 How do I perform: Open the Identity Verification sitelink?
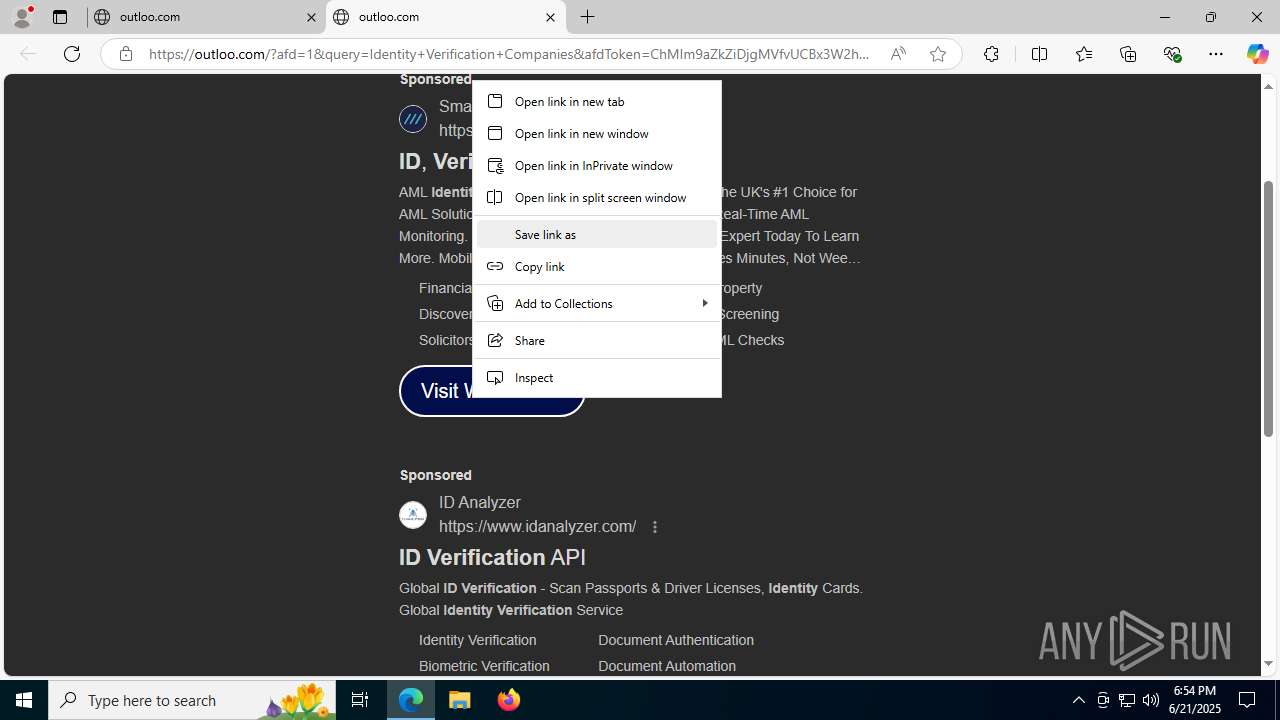[x=477, y=640]
